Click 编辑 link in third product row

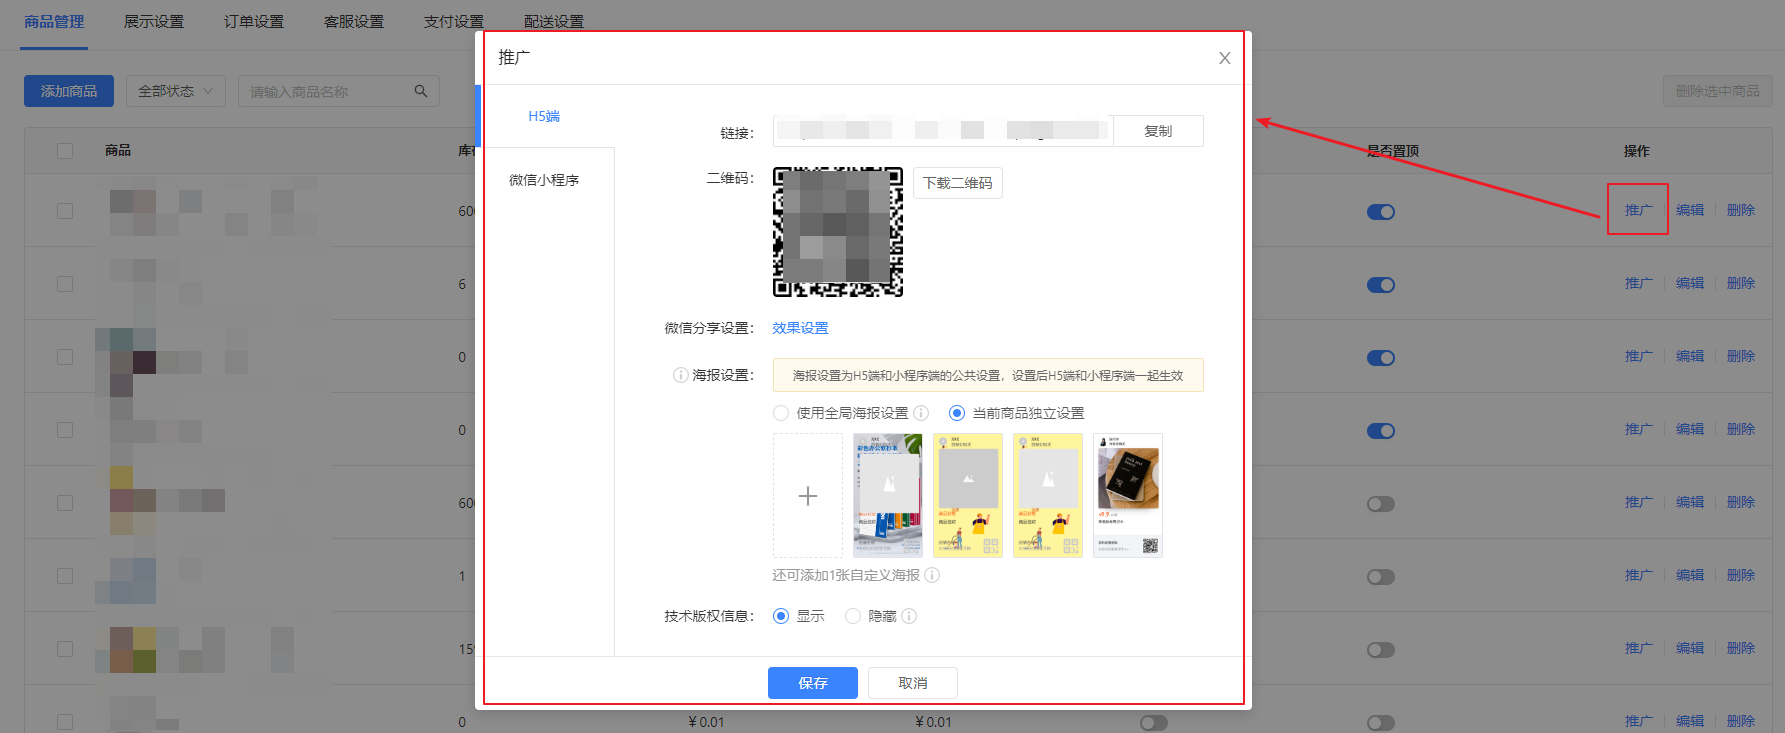tap(1690, 356)
